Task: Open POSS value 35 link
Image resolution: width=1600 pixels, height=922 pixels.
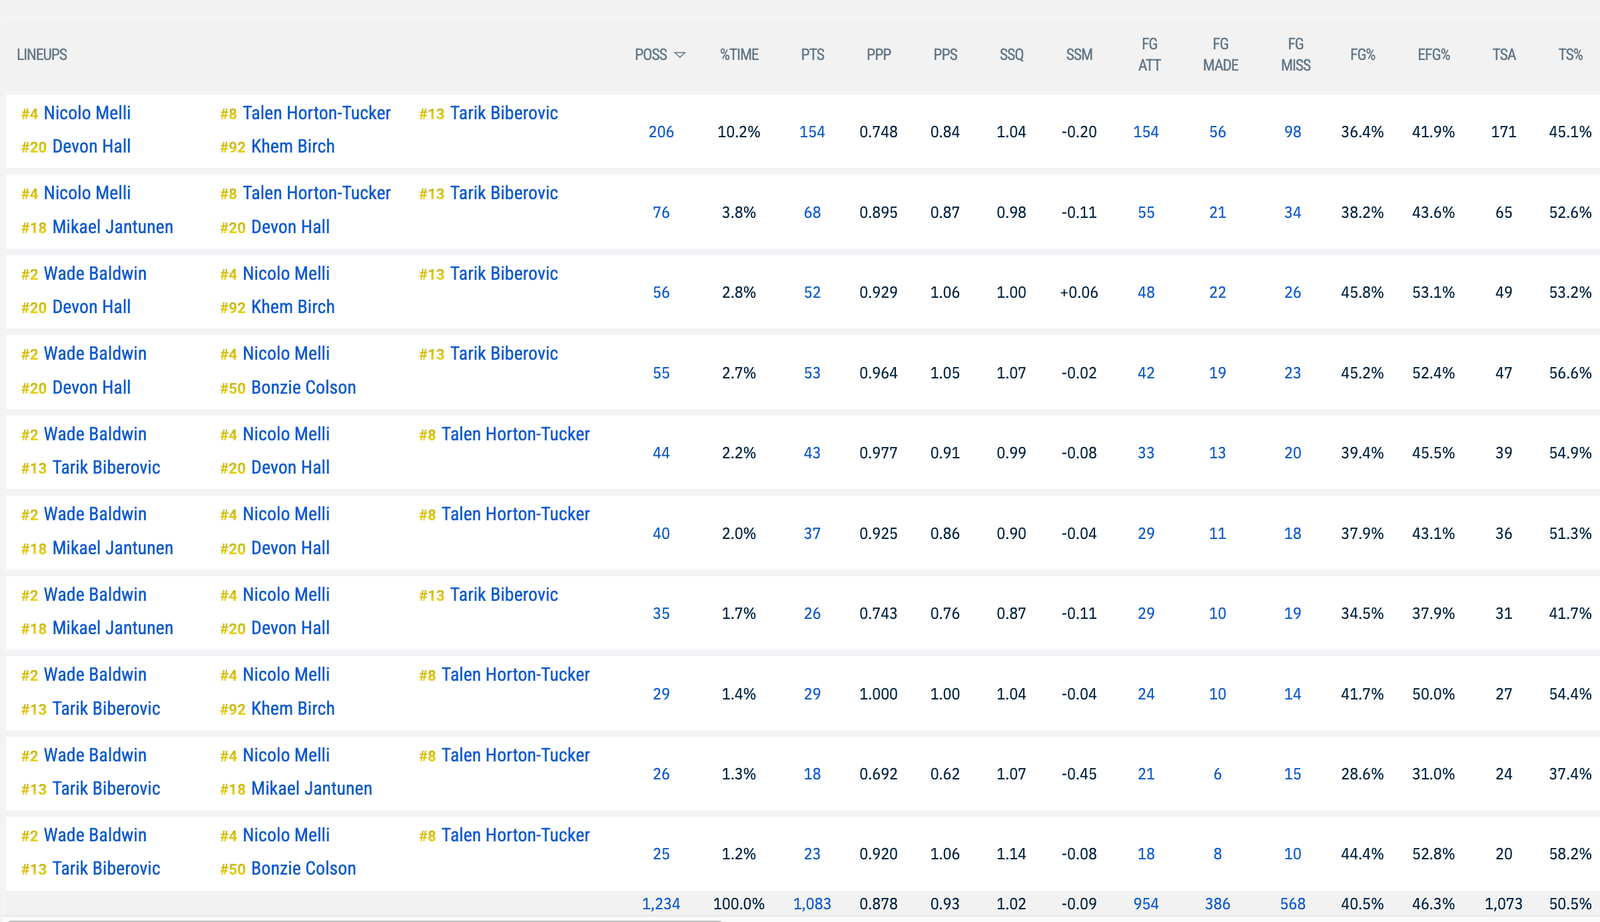Action: click(661, 613)
